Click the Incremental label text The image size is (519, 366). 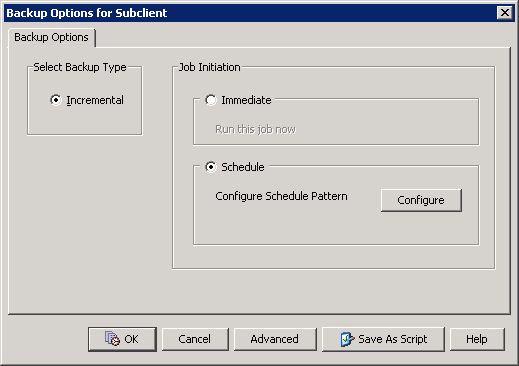(x=95, y=100)
